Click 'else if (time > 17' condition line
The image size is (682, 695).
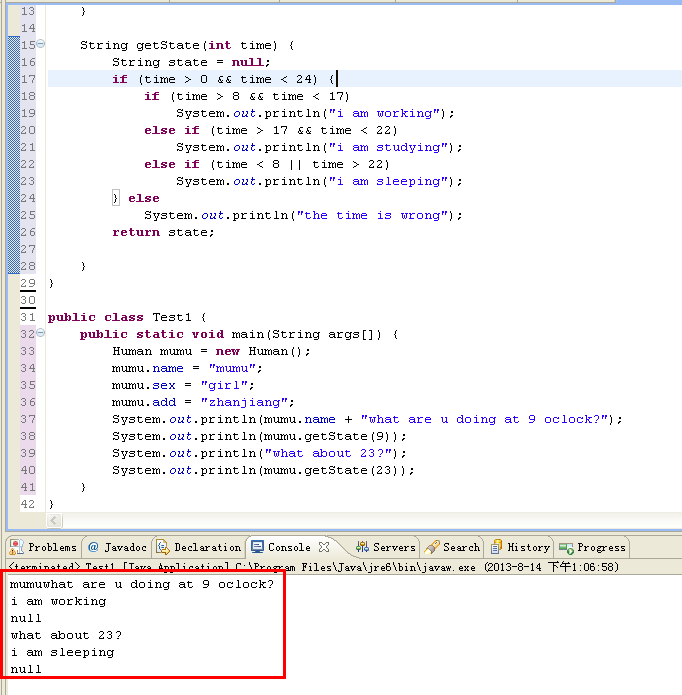271,130
